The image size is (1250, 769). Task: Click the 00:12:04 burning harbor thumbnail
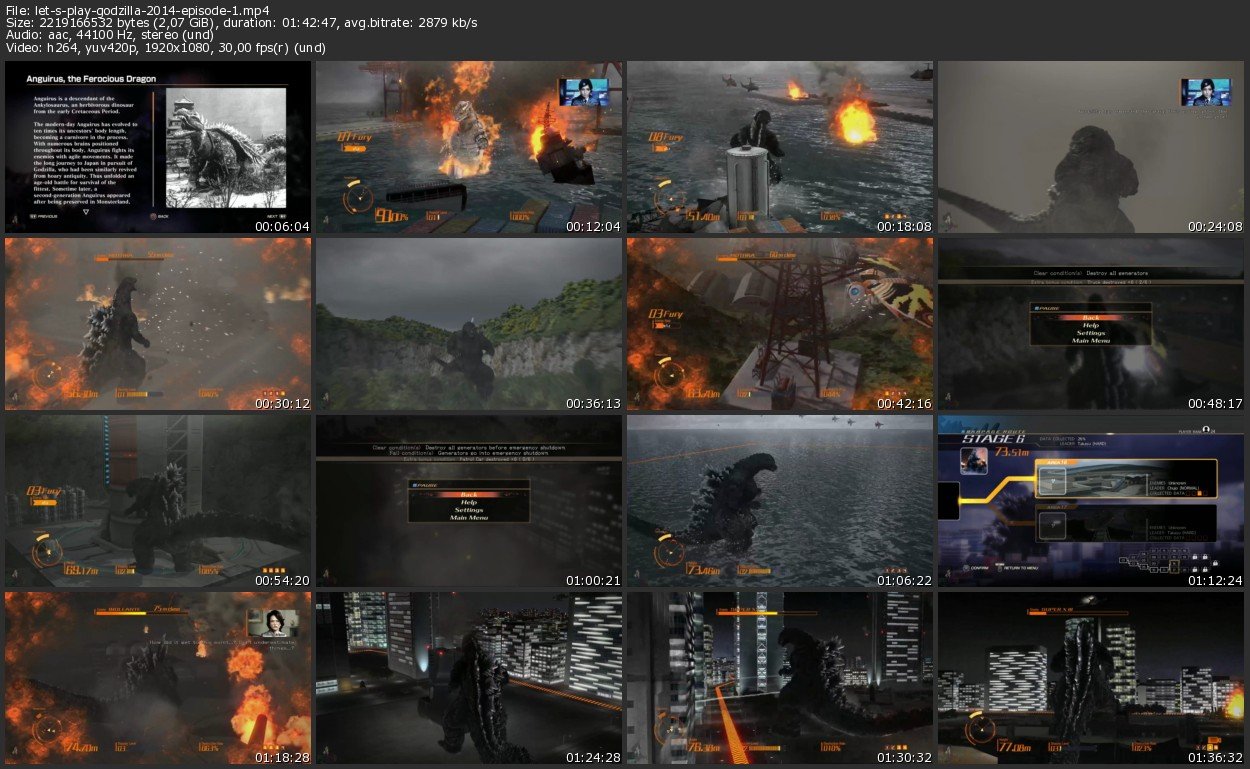point(469,147)
